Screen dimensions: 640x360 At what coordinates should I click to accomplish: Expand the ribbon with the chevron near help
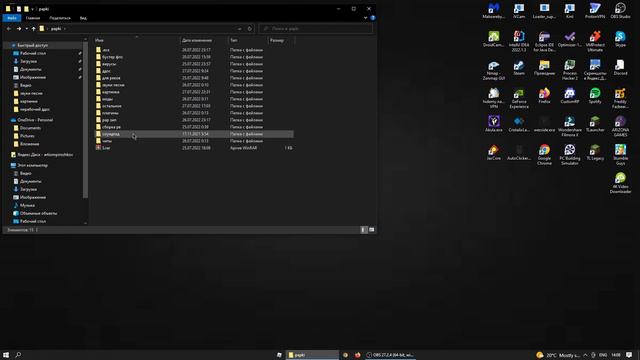(x=365, y=18)
